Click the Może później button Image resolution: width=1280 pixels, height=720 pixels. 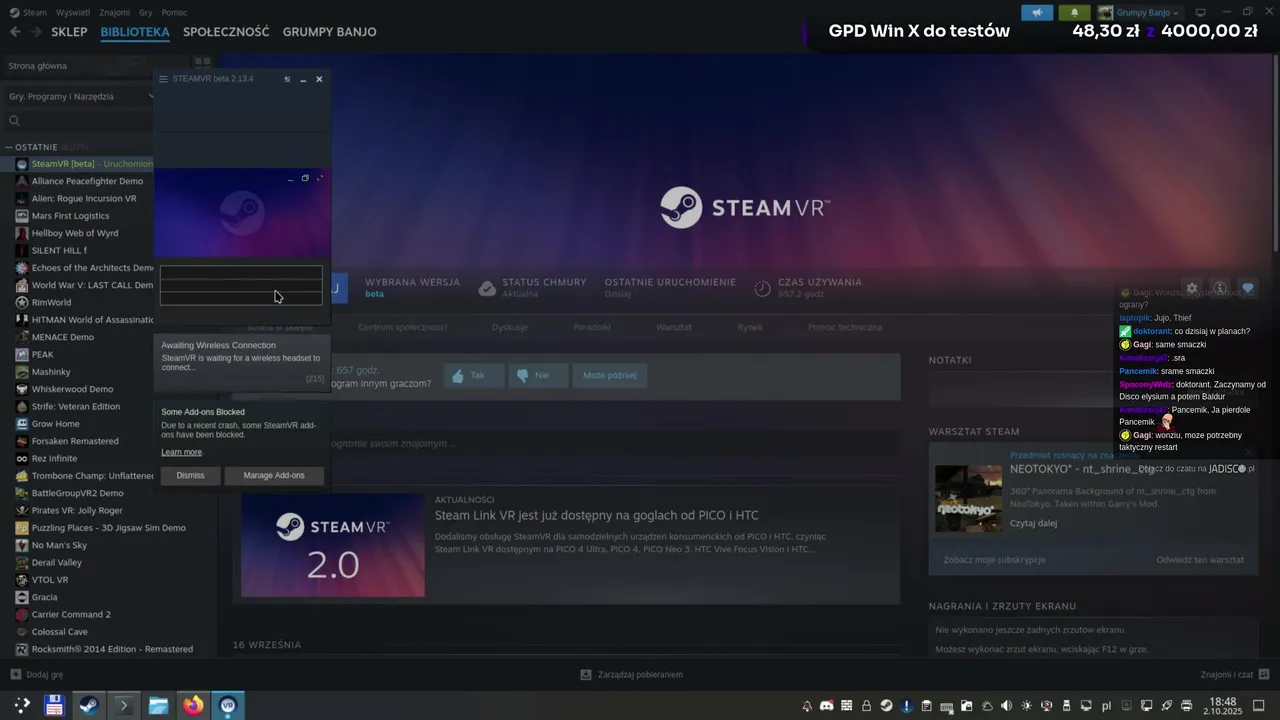(610, 376)
